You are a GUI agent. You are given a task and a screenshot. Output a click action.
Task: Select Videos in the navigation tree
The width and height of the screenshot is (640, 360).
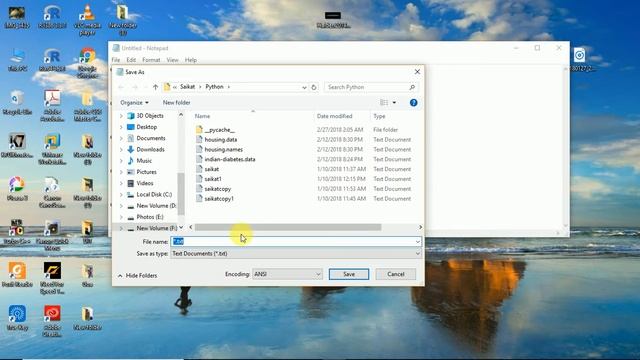point(144,183)
